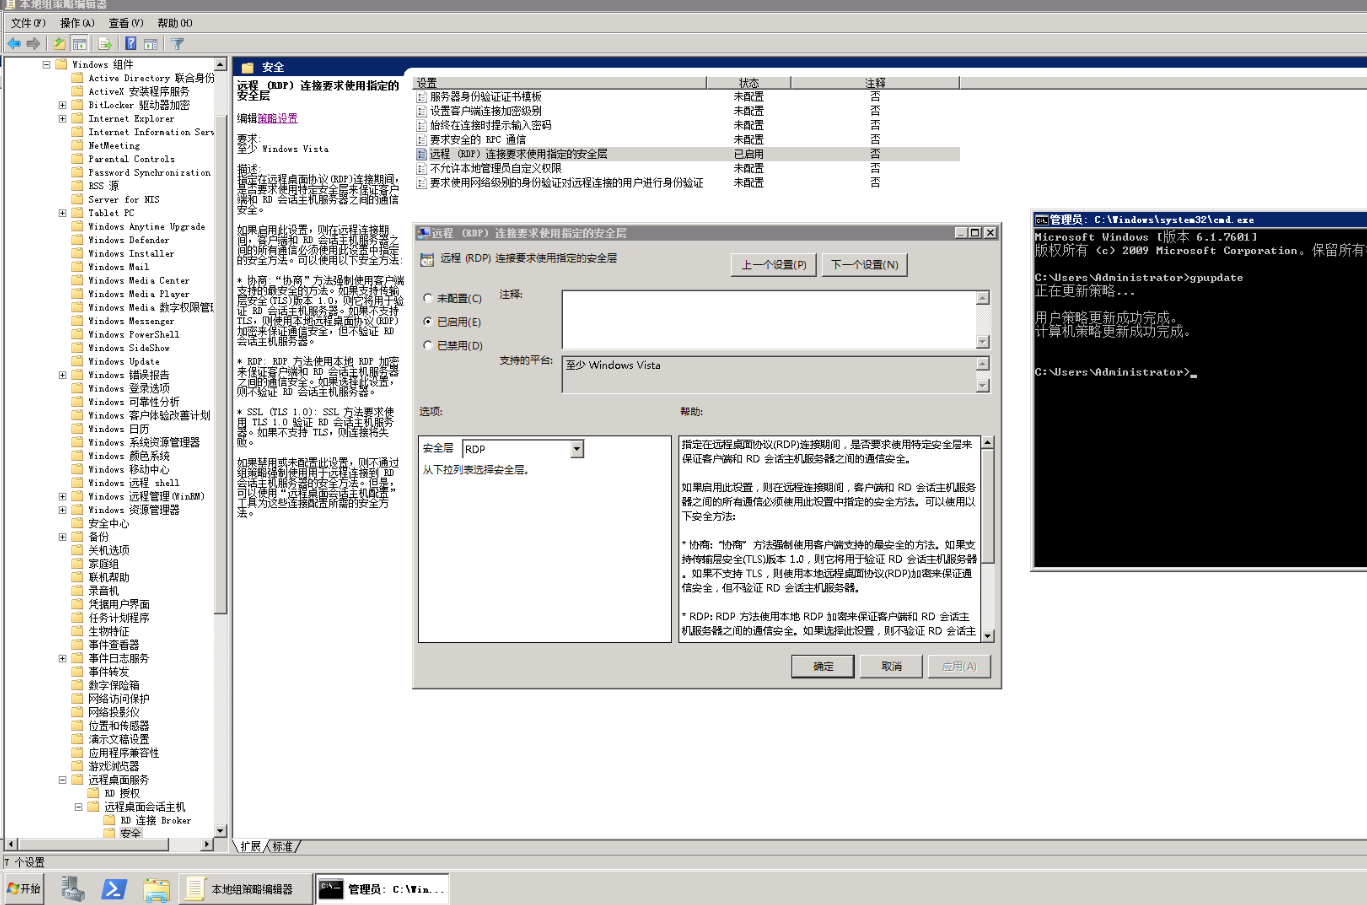Confirm with the 确定 button
The height and width of the screenshot is (905, 1367).
823,666
